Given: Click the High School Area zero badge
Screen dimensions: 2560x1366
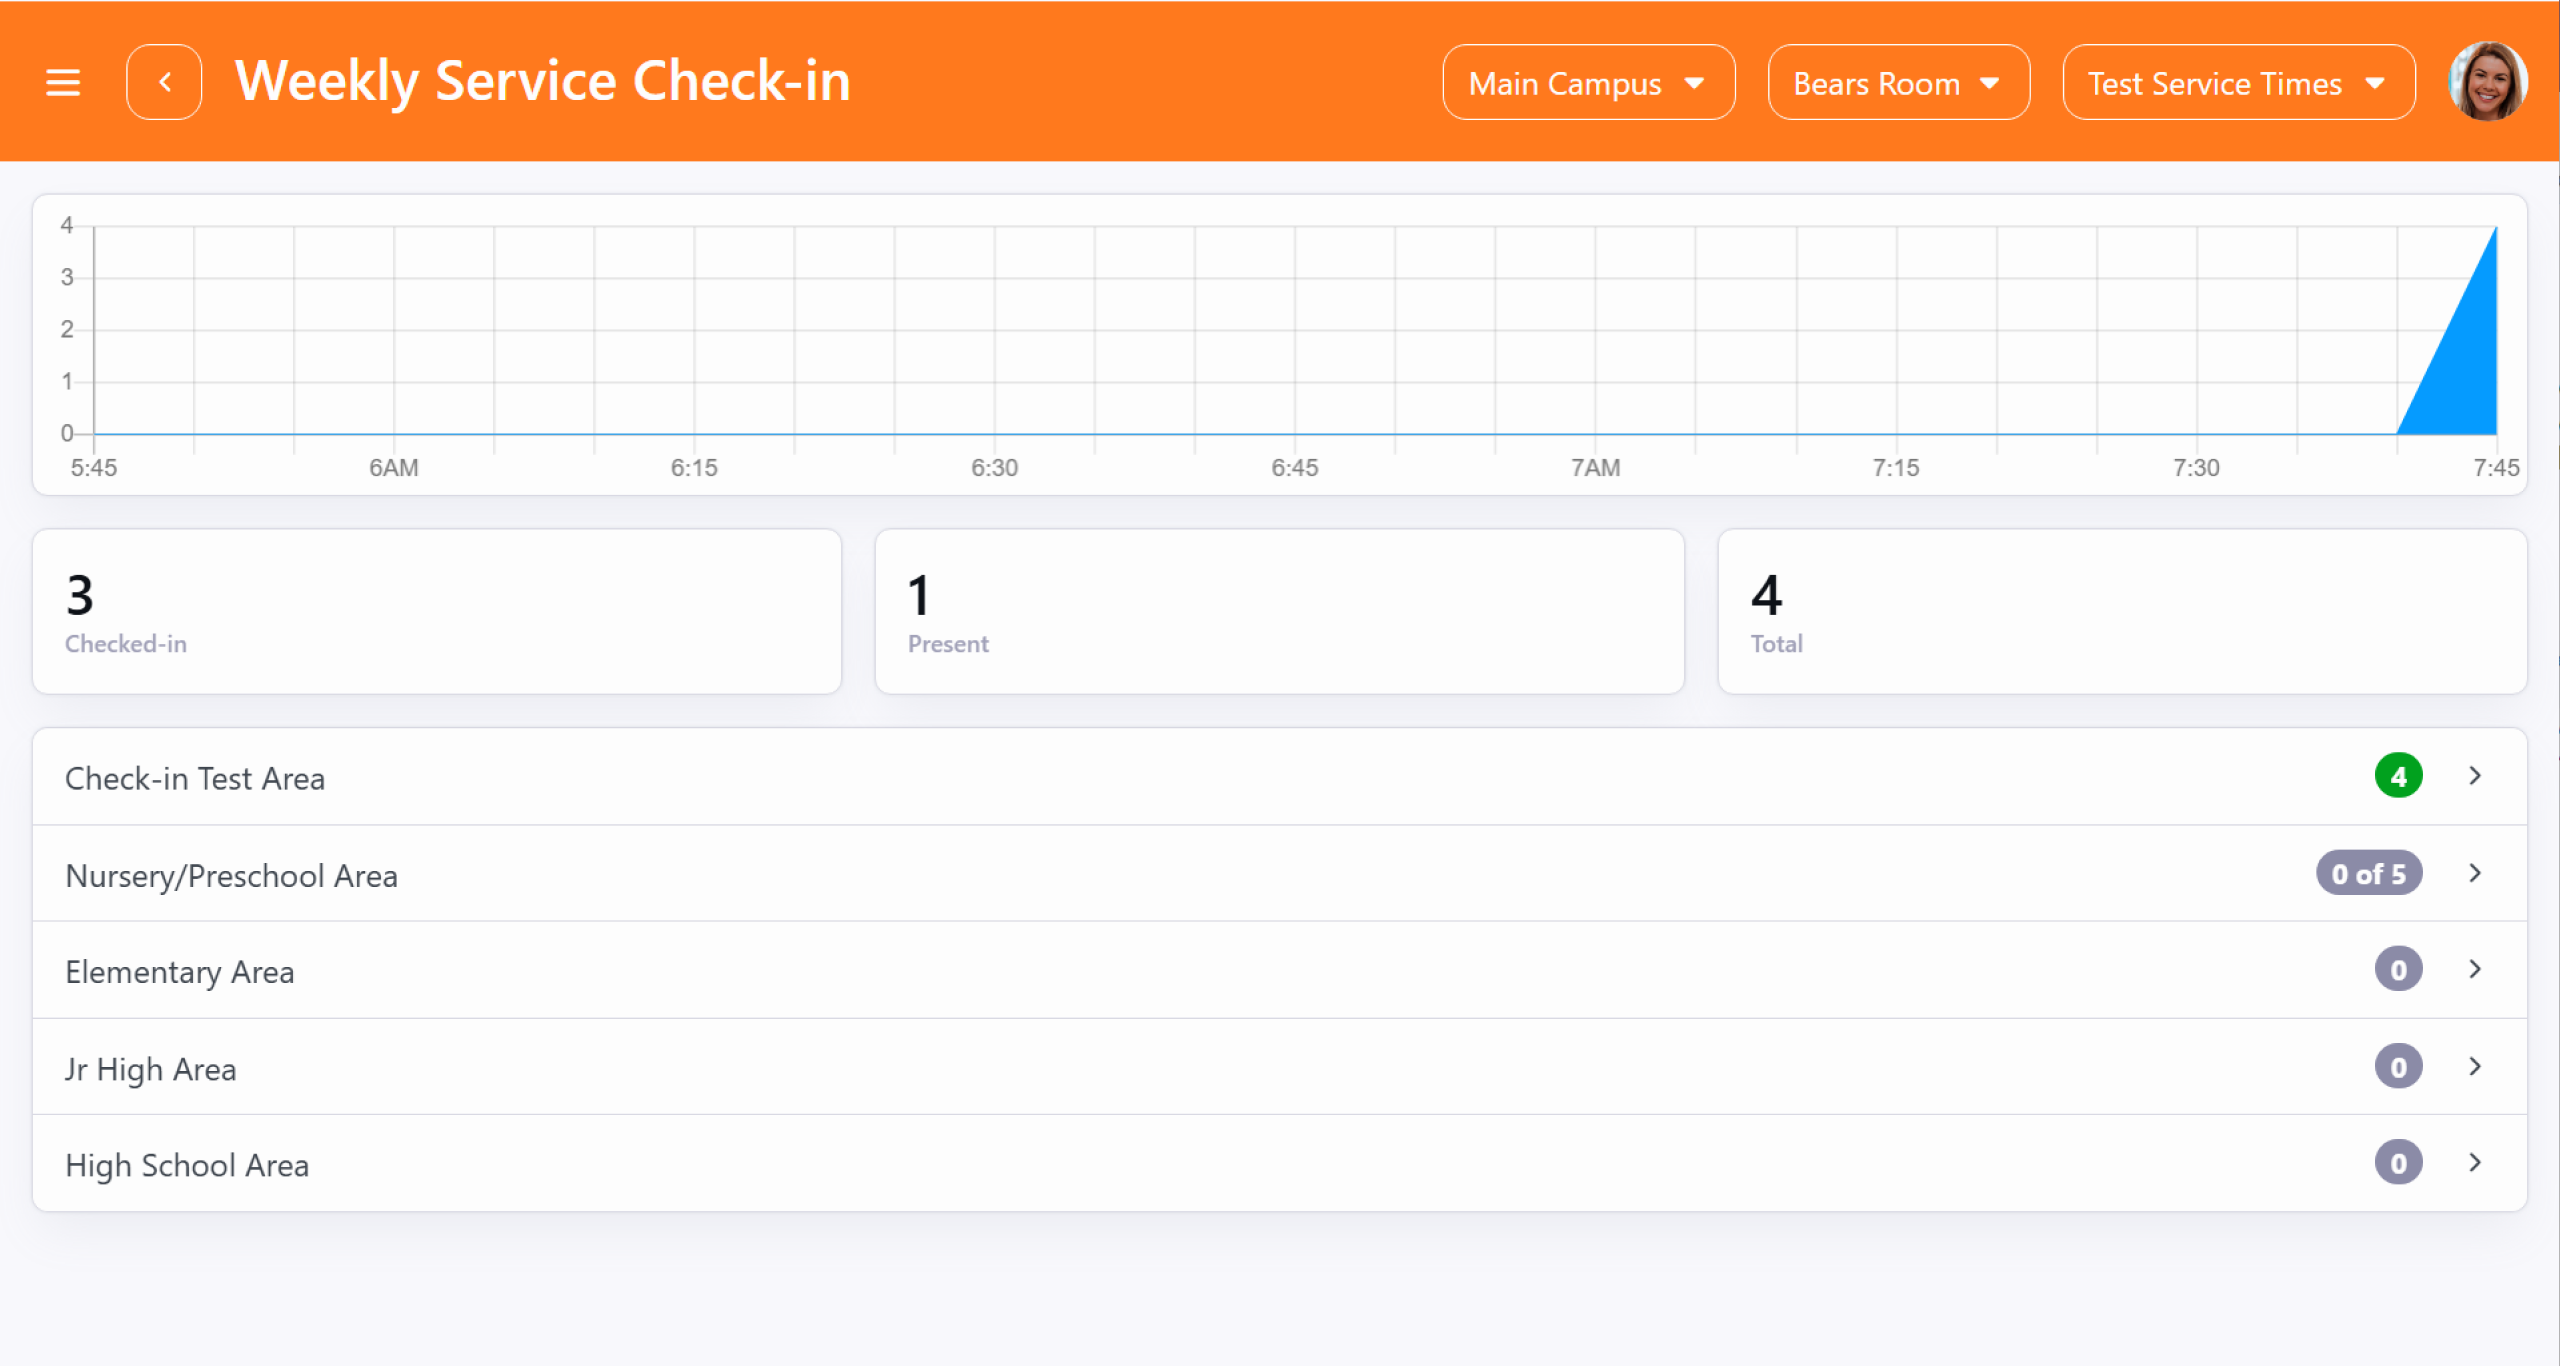Looking at the screenshot, I should pos(2398,1162).
